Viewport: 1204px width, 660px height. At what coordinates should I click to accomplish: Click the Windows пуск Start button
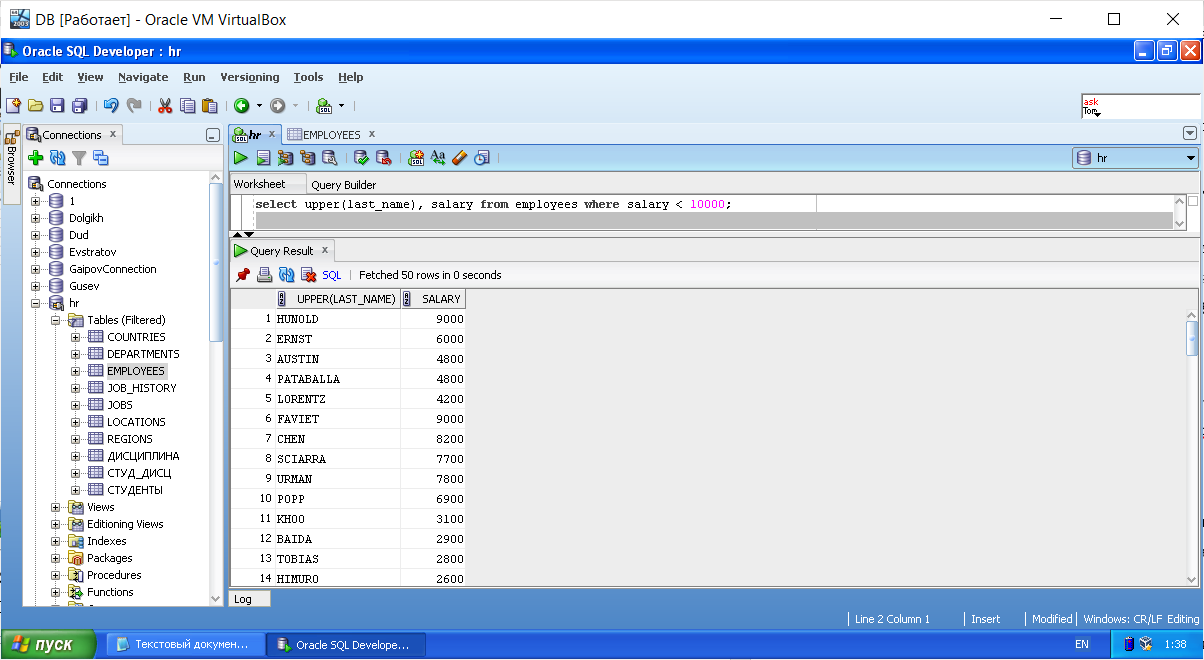point(49,644)
